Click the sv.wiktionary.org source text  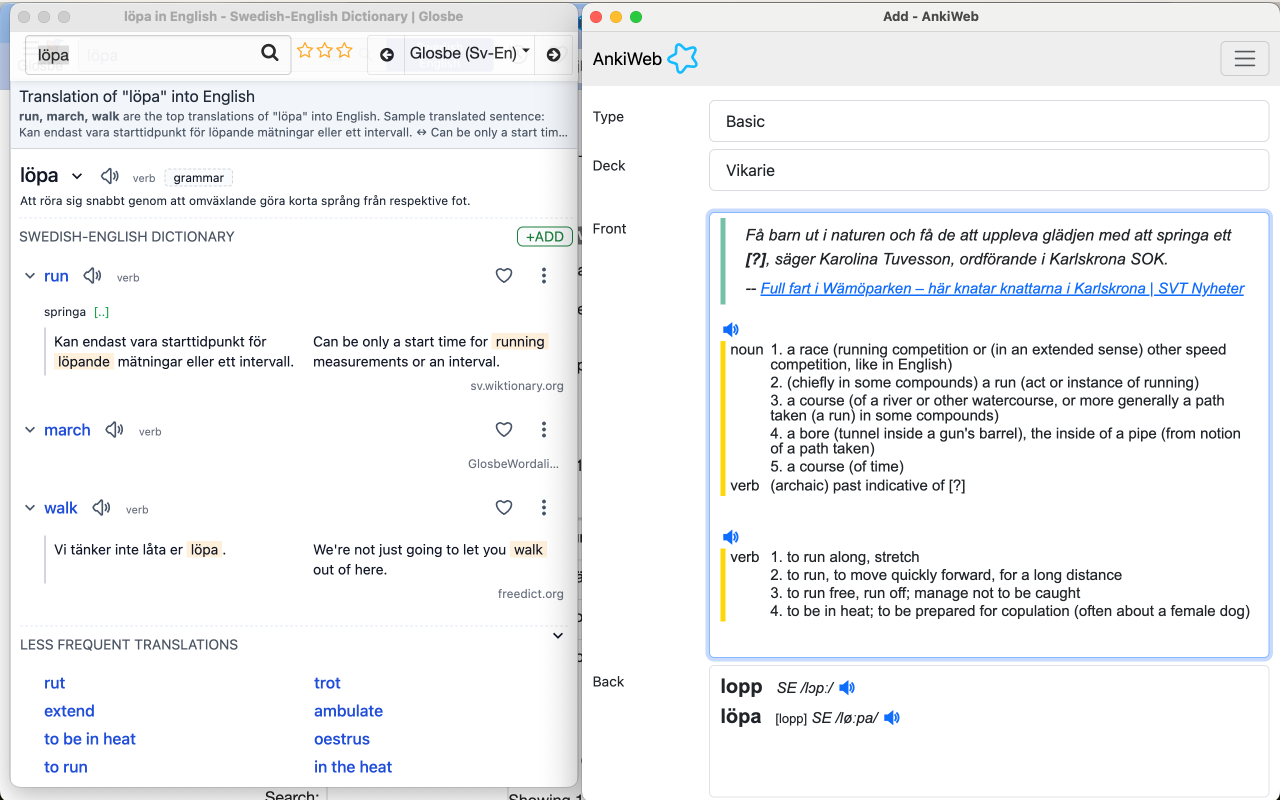tap(517, 386)
